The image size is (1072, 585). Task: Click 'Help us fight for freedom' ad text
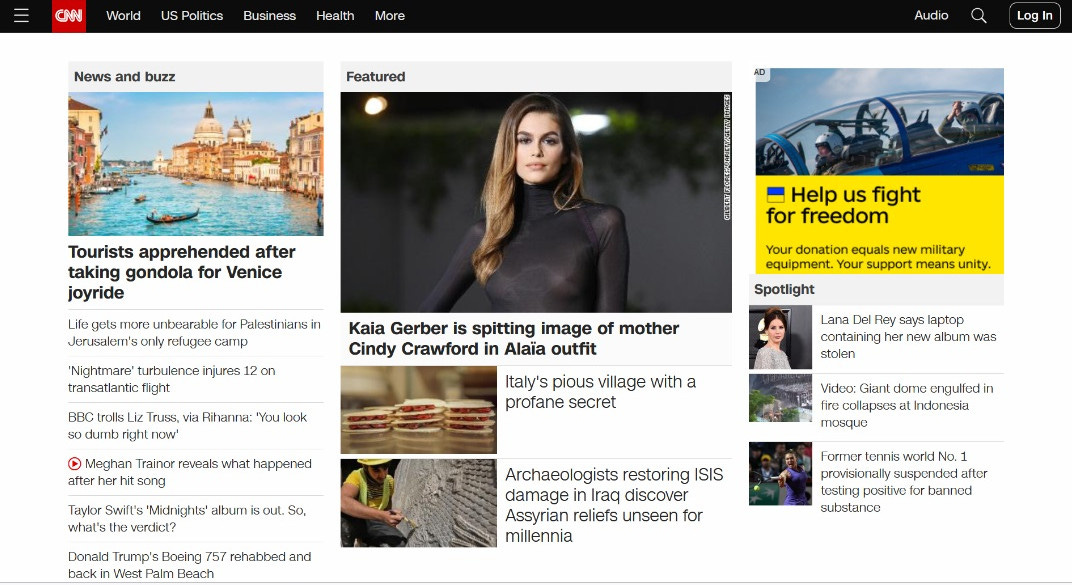coord(844,205)
